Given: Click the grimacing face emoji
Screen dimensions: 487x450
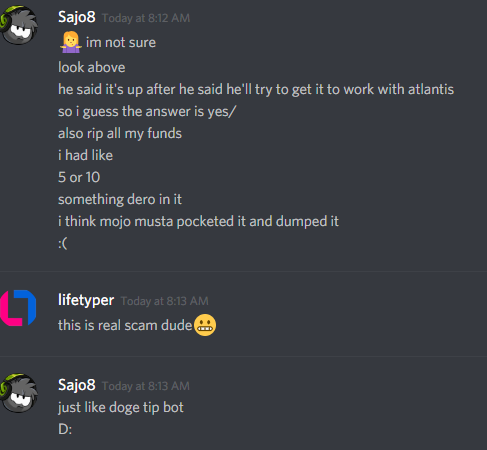Looking at the screenshot, I should click(205, 325).
